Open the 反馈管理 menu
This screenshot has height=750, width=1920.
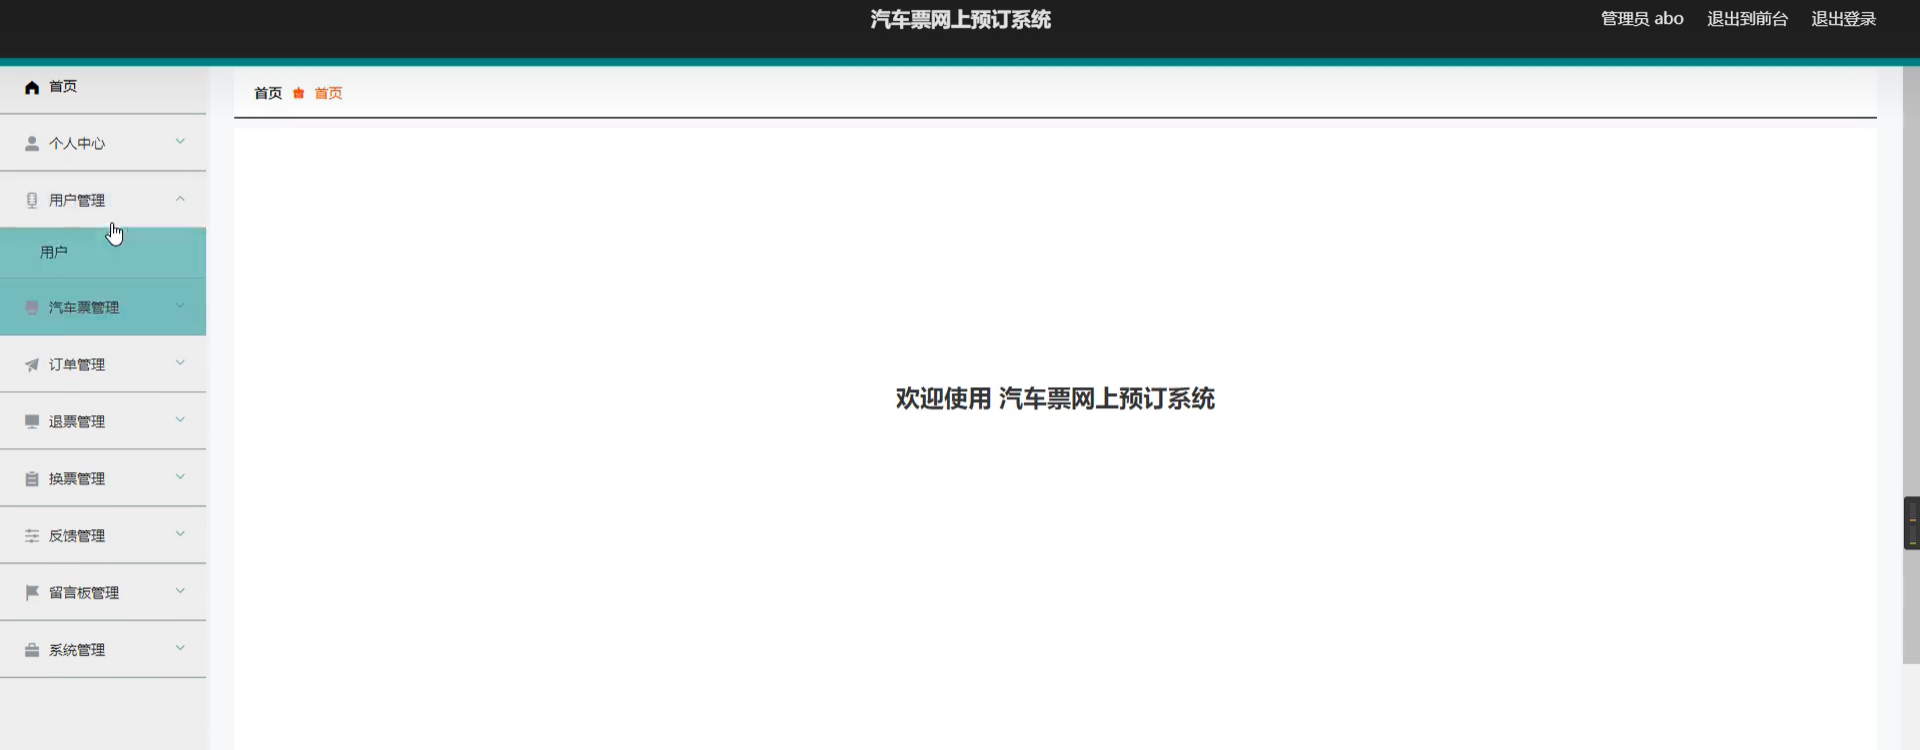103,535
